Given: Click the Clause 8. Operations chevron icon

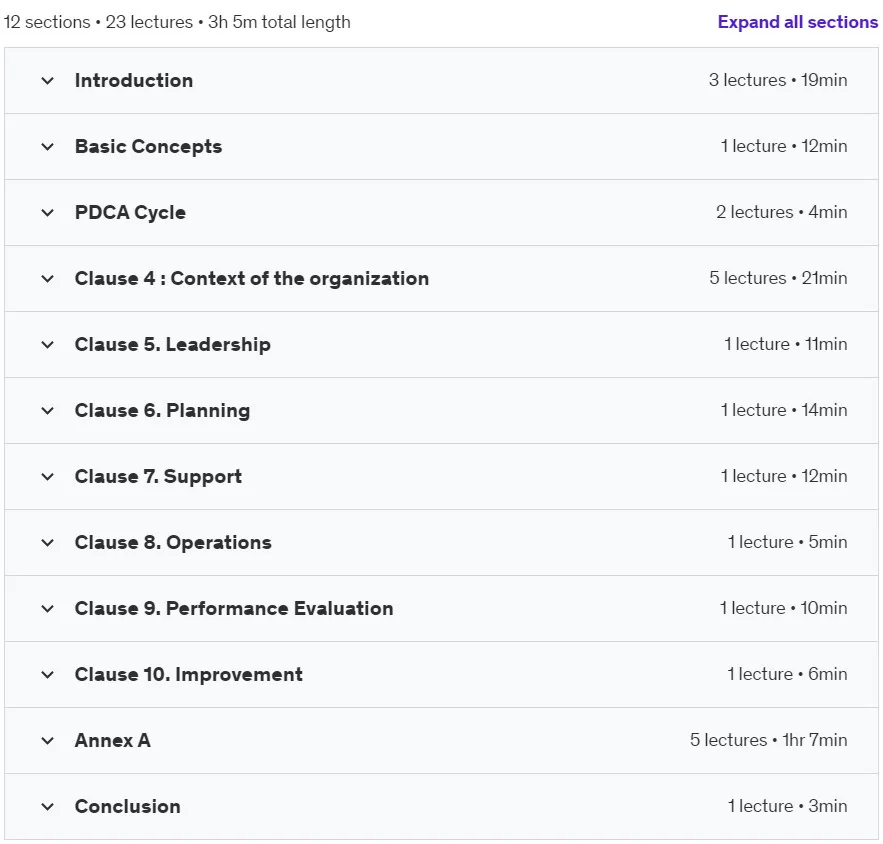Looking at the screenshot, I should click(48, 542).
